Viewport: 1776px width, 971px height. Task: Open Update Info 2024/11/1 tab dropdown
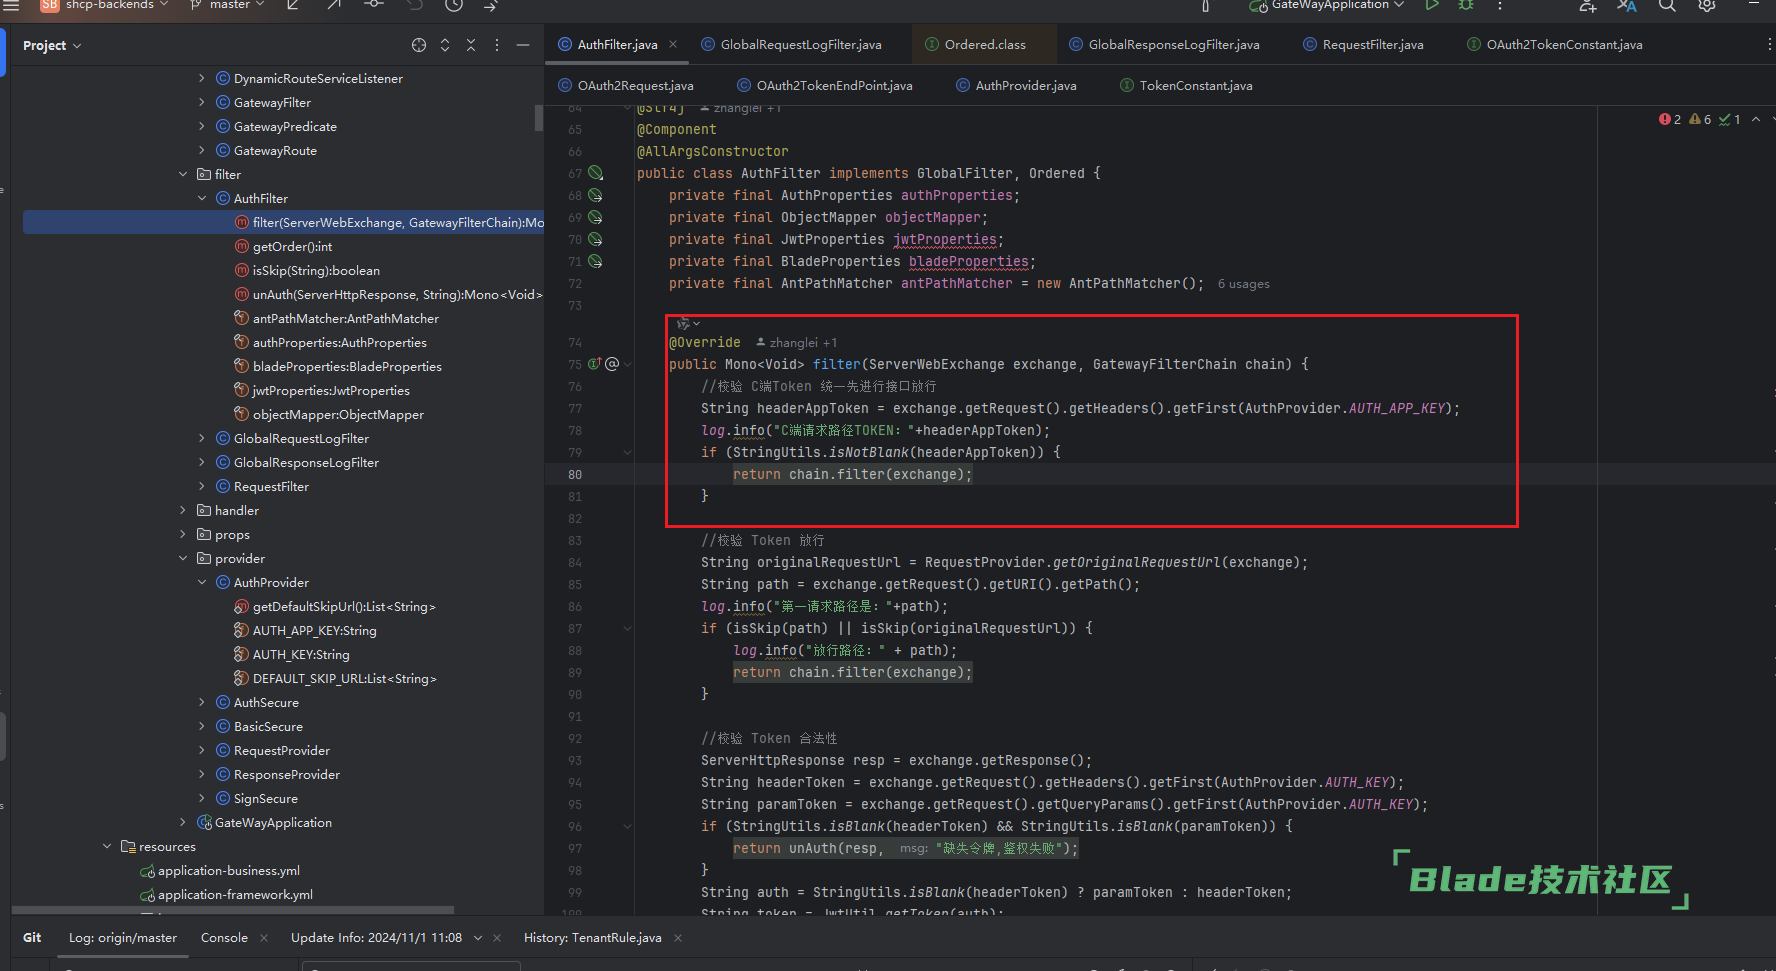point(478,937)
